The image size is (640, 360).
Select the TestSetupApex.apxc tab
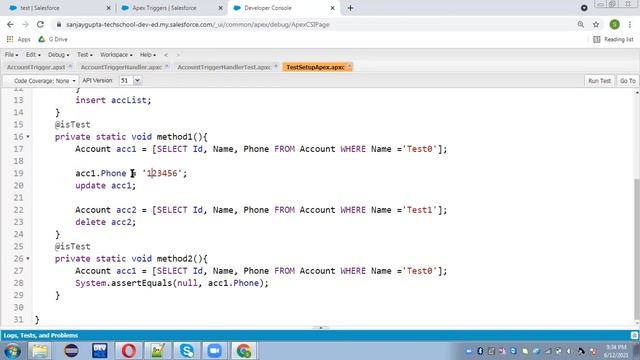(x=318, y=67)
